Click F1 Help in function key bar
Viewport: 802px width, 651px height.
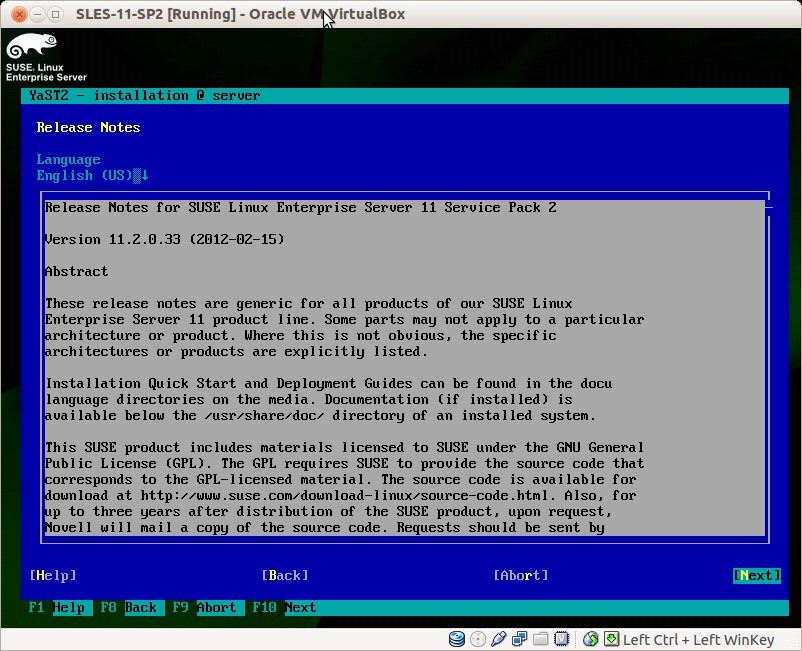(x=60, y=608)
